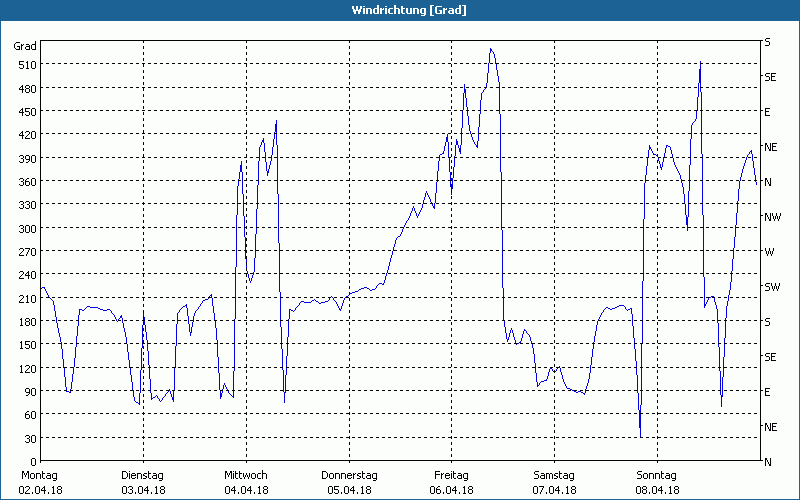
Task: Click the 'NW' compass label
Action: click(772, 217)
